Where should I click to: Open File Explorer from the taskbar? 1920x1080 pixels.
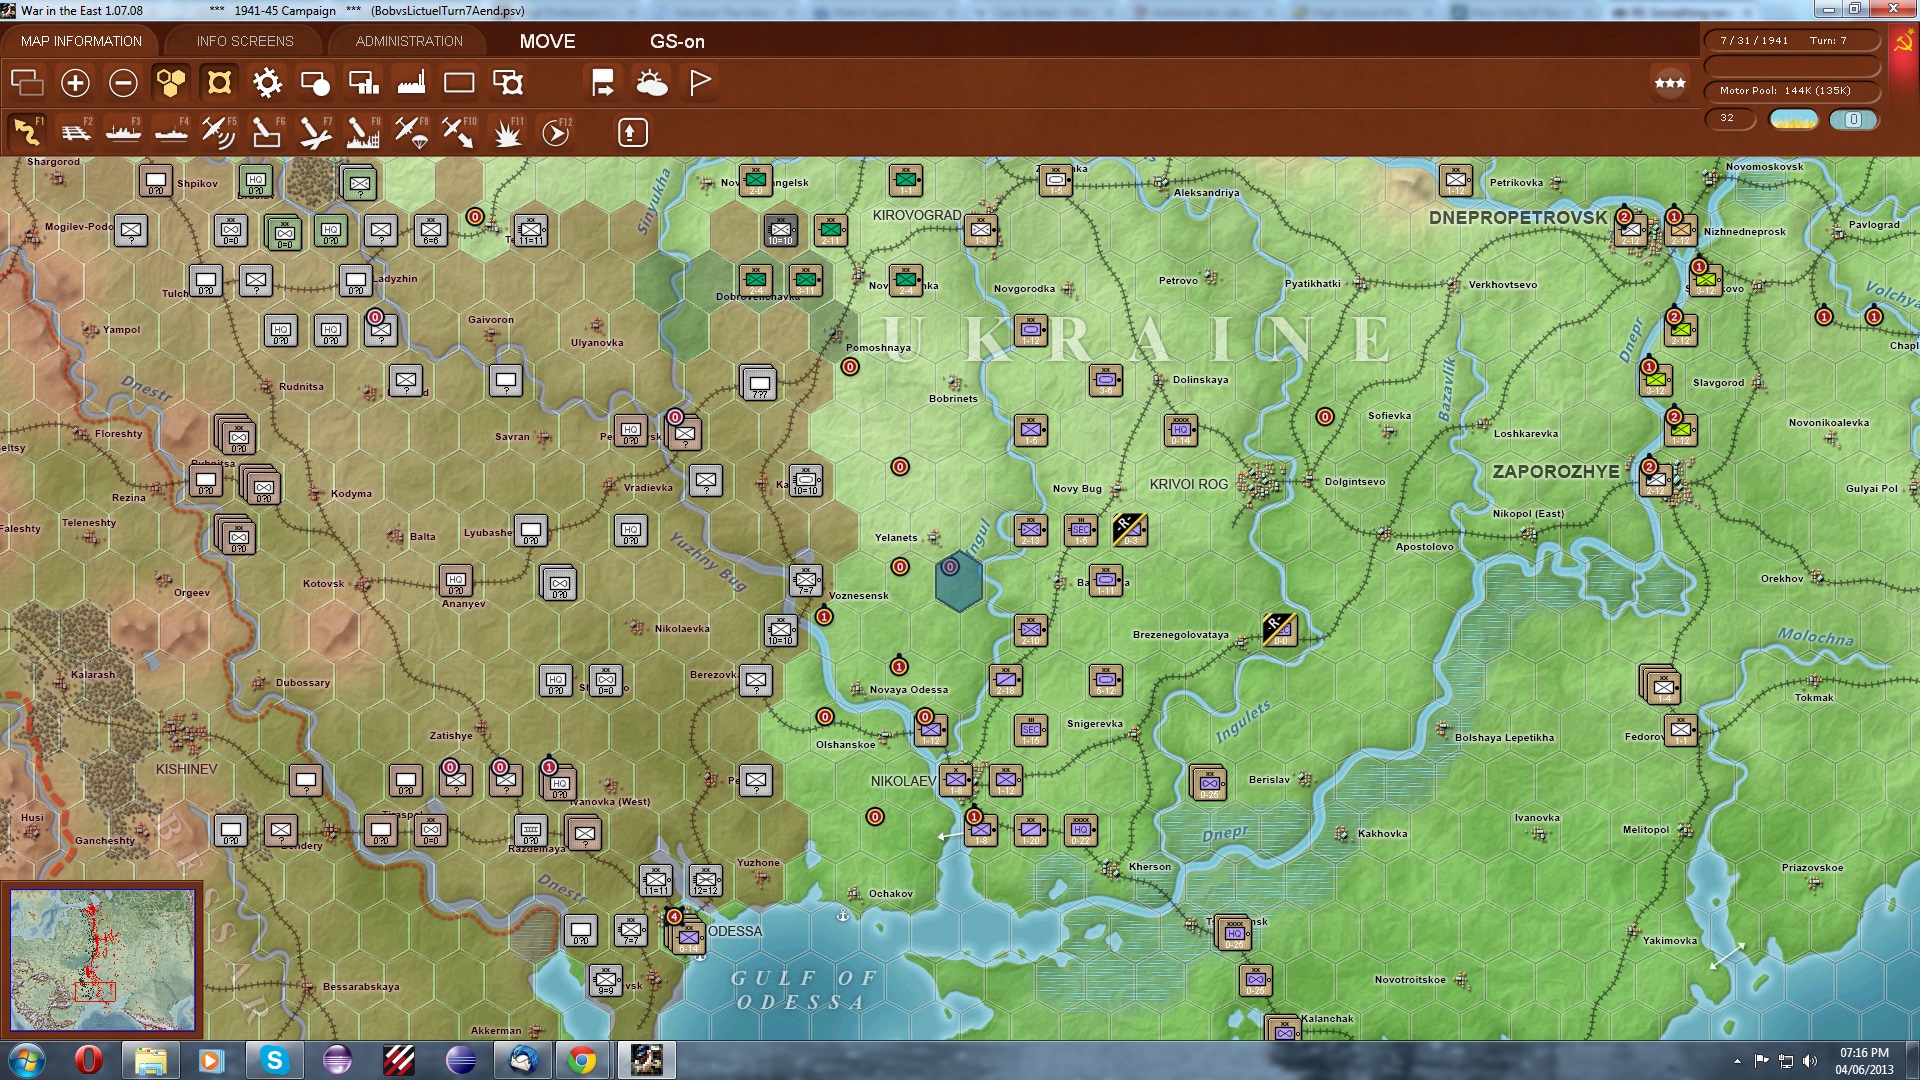click(150, 1060)
